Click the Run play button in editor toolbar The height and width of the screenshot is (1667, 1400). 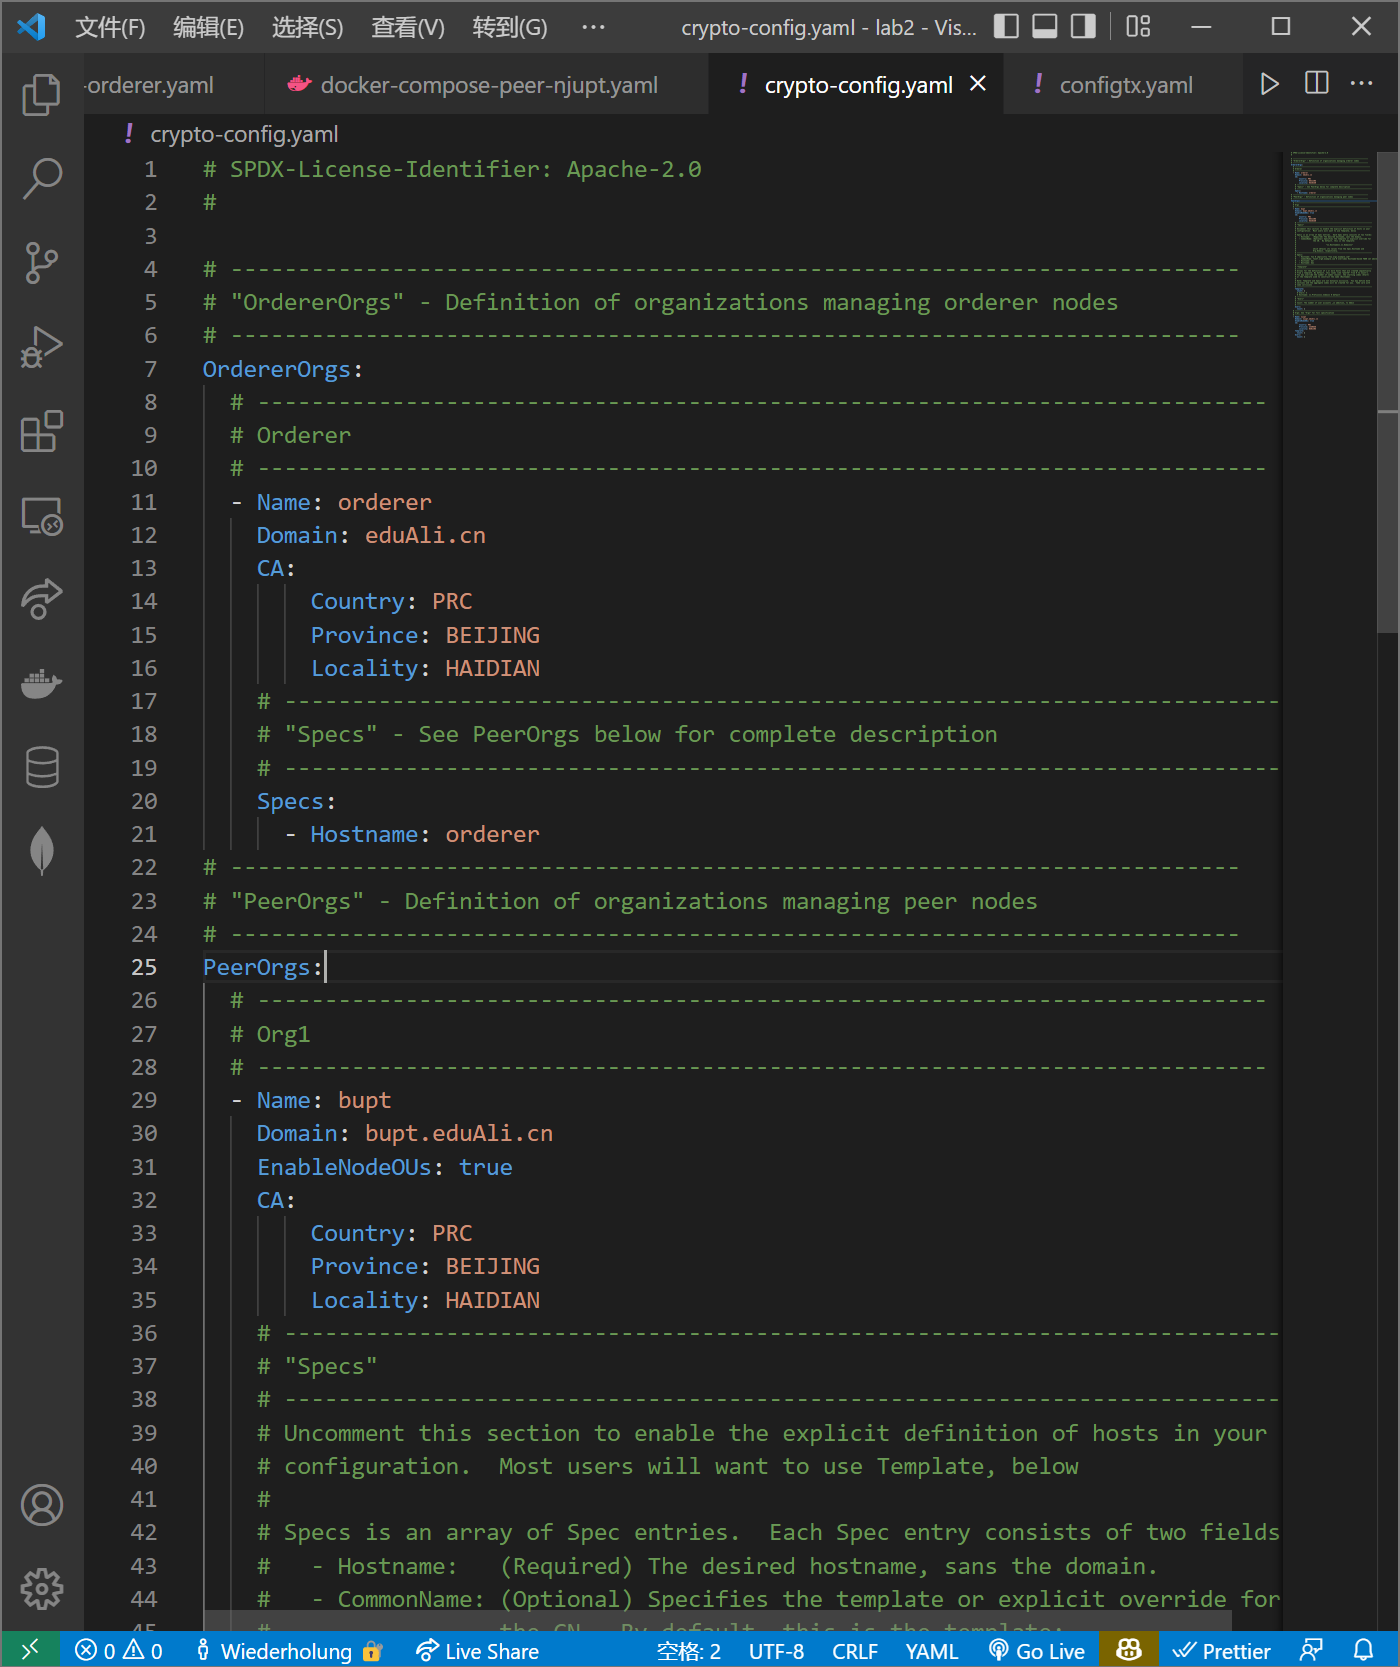pos(1269,84)
